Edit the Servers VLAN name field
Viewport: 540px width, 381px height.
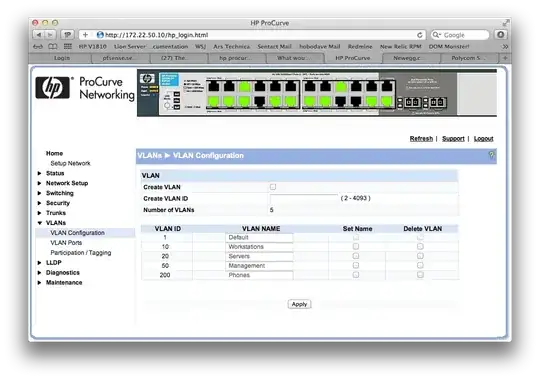[x=260, y=256]
